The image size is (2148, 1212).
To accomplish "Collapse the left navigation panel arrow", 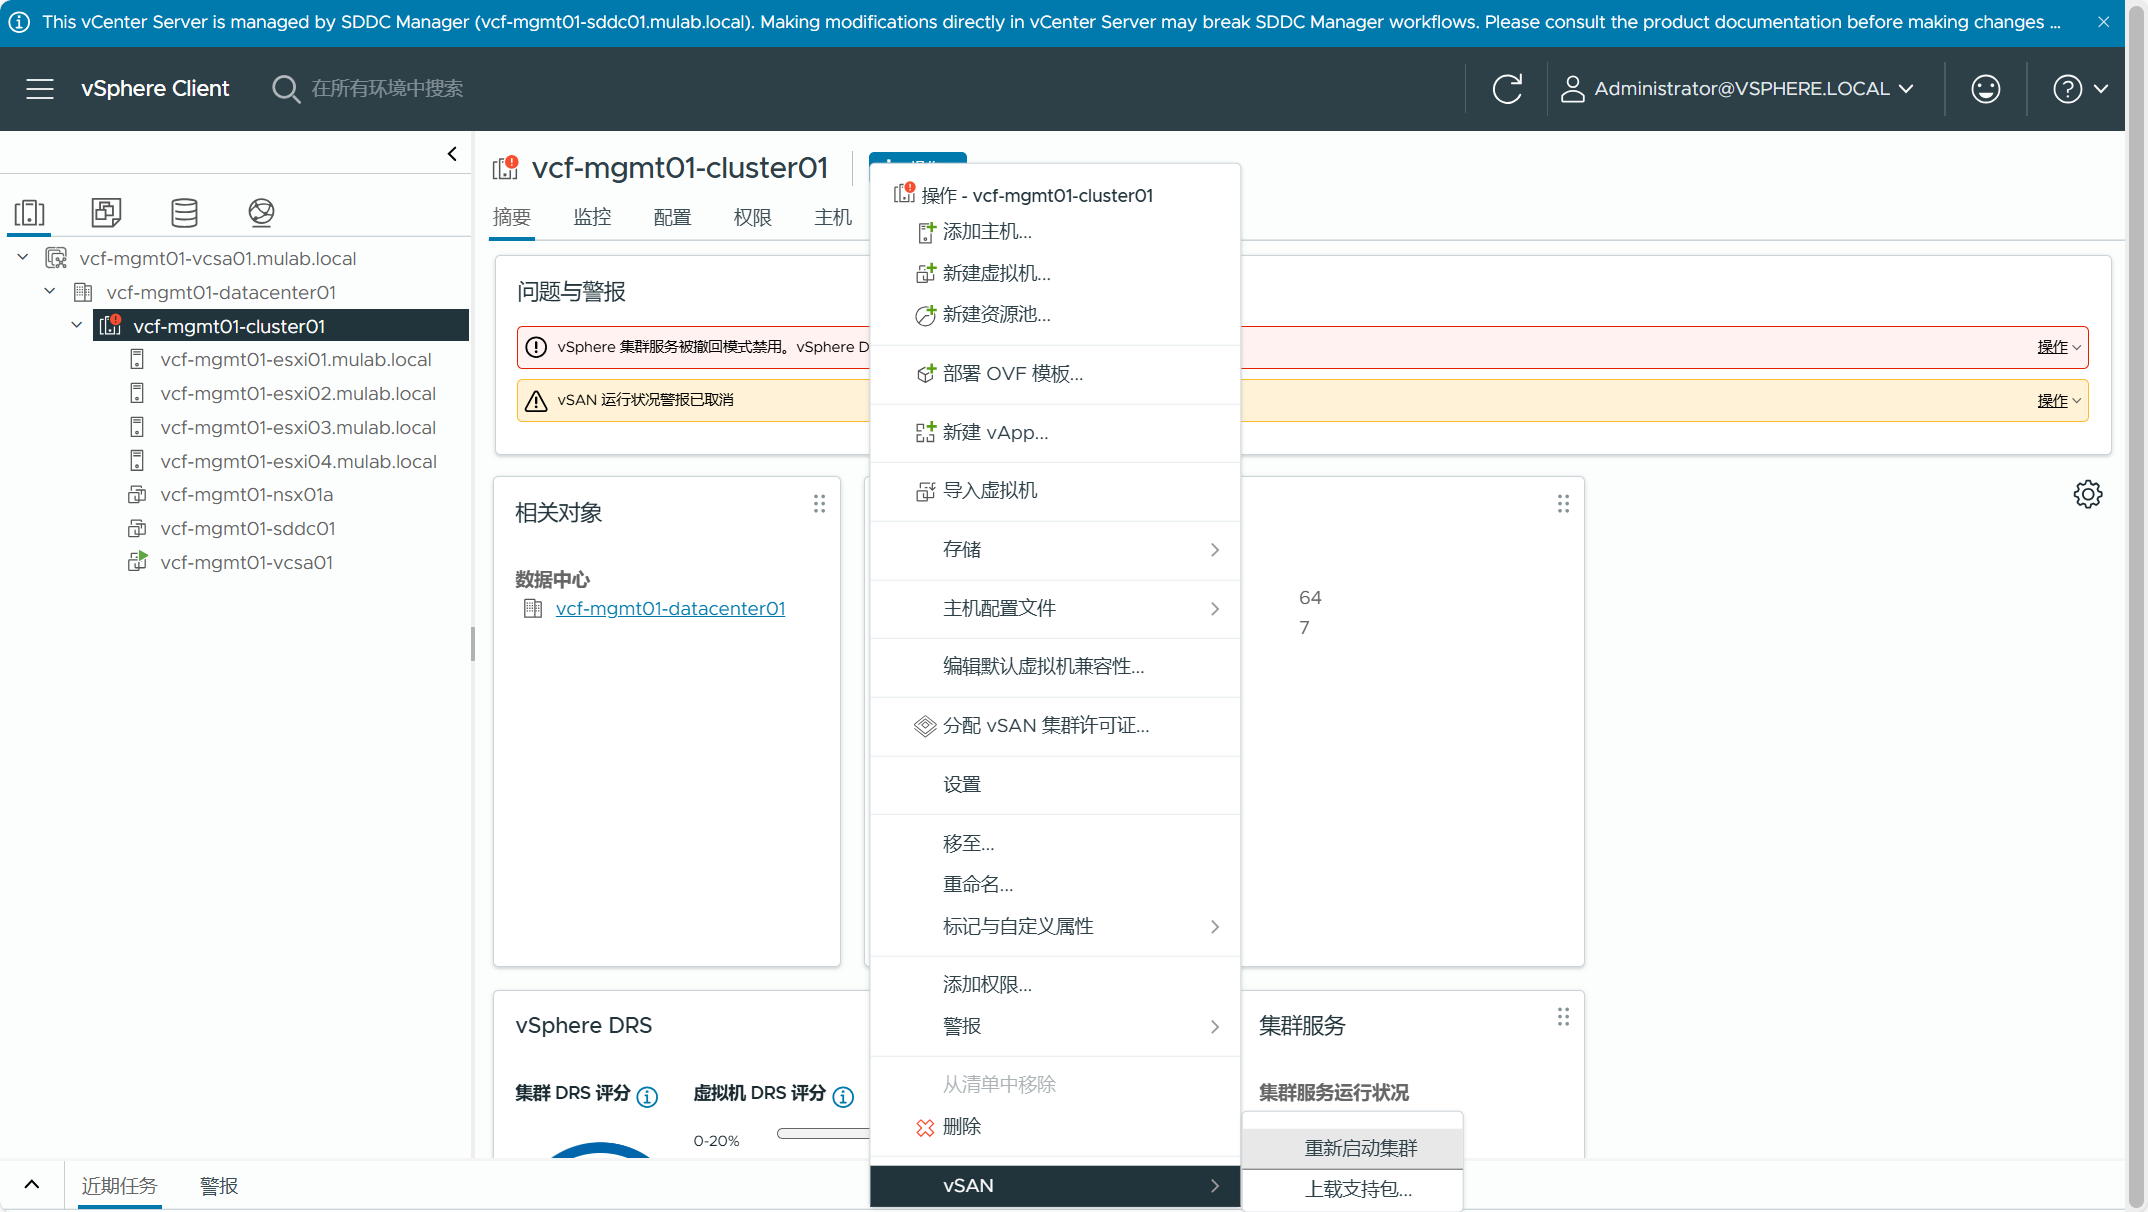I will (452, 154).
